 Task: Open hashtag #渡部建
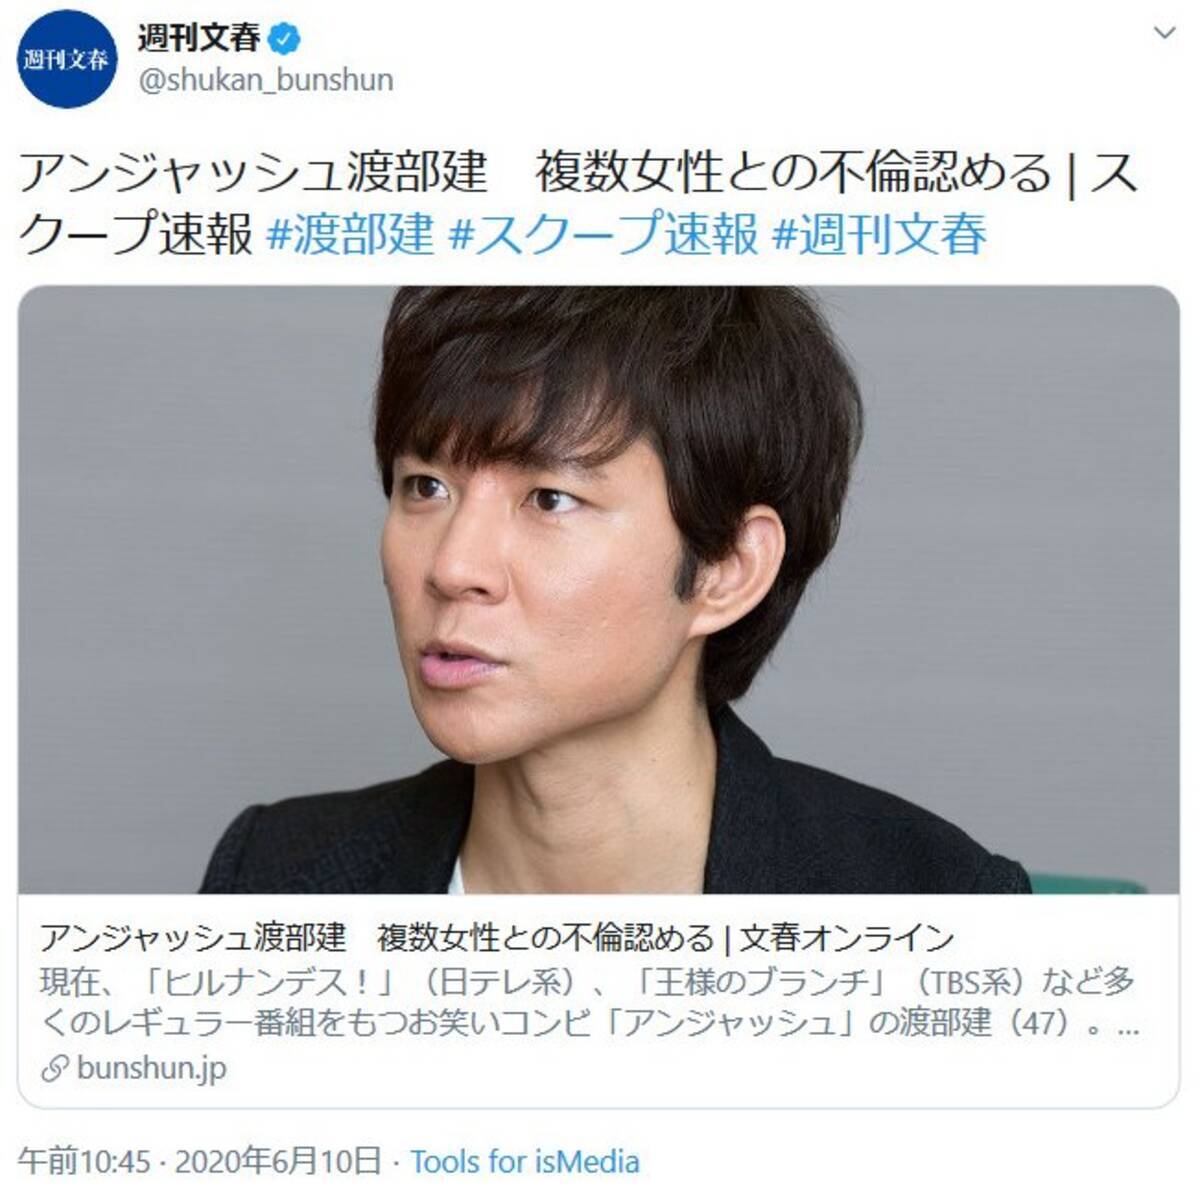(x=351, y=235)
